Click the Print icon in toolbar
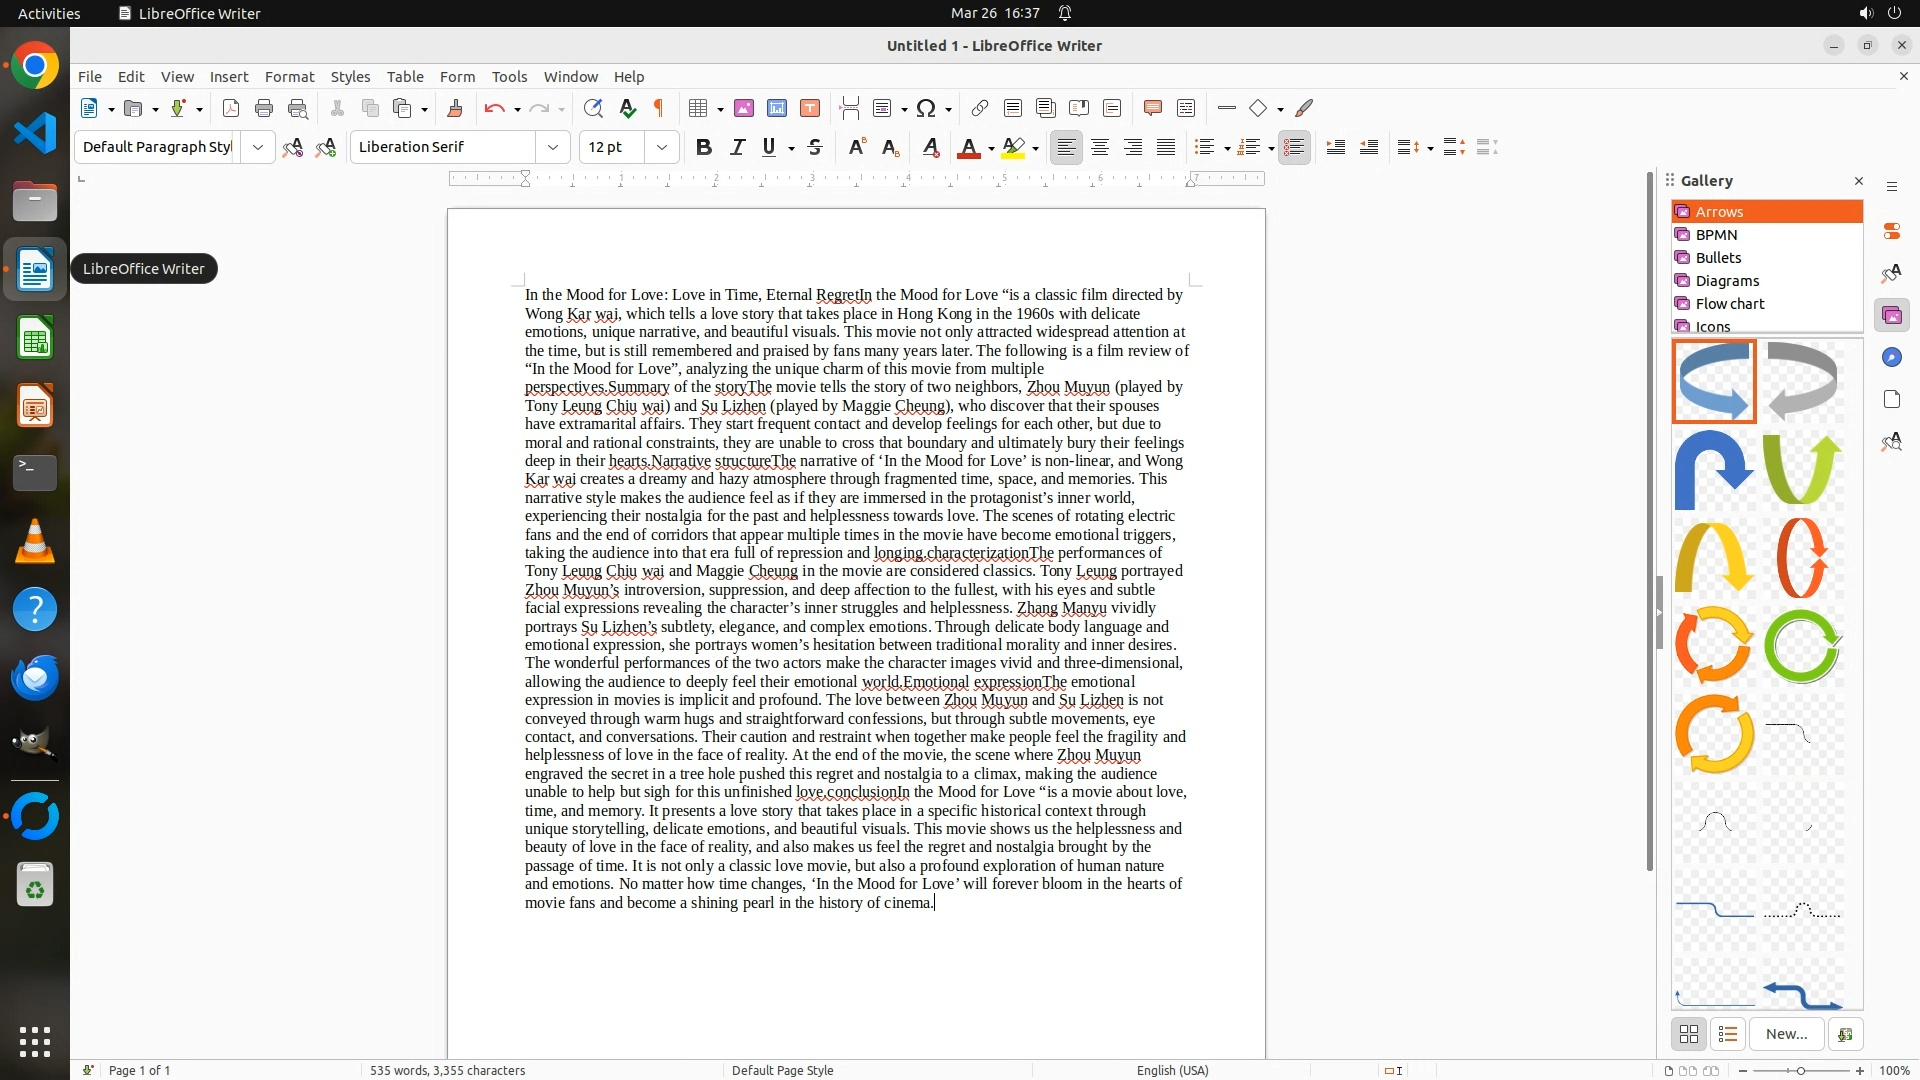Screen dimensions: 1920x1080 point(264,108)
